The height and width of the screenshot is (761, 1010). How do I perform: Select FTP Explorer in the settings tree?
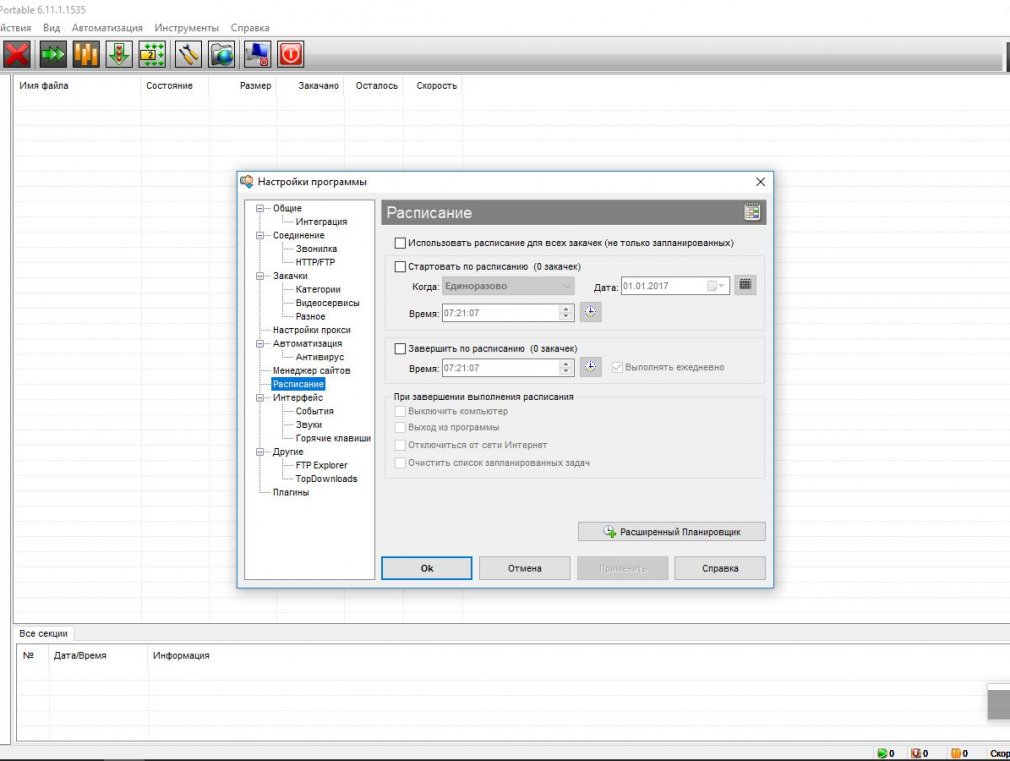[321, 465]
